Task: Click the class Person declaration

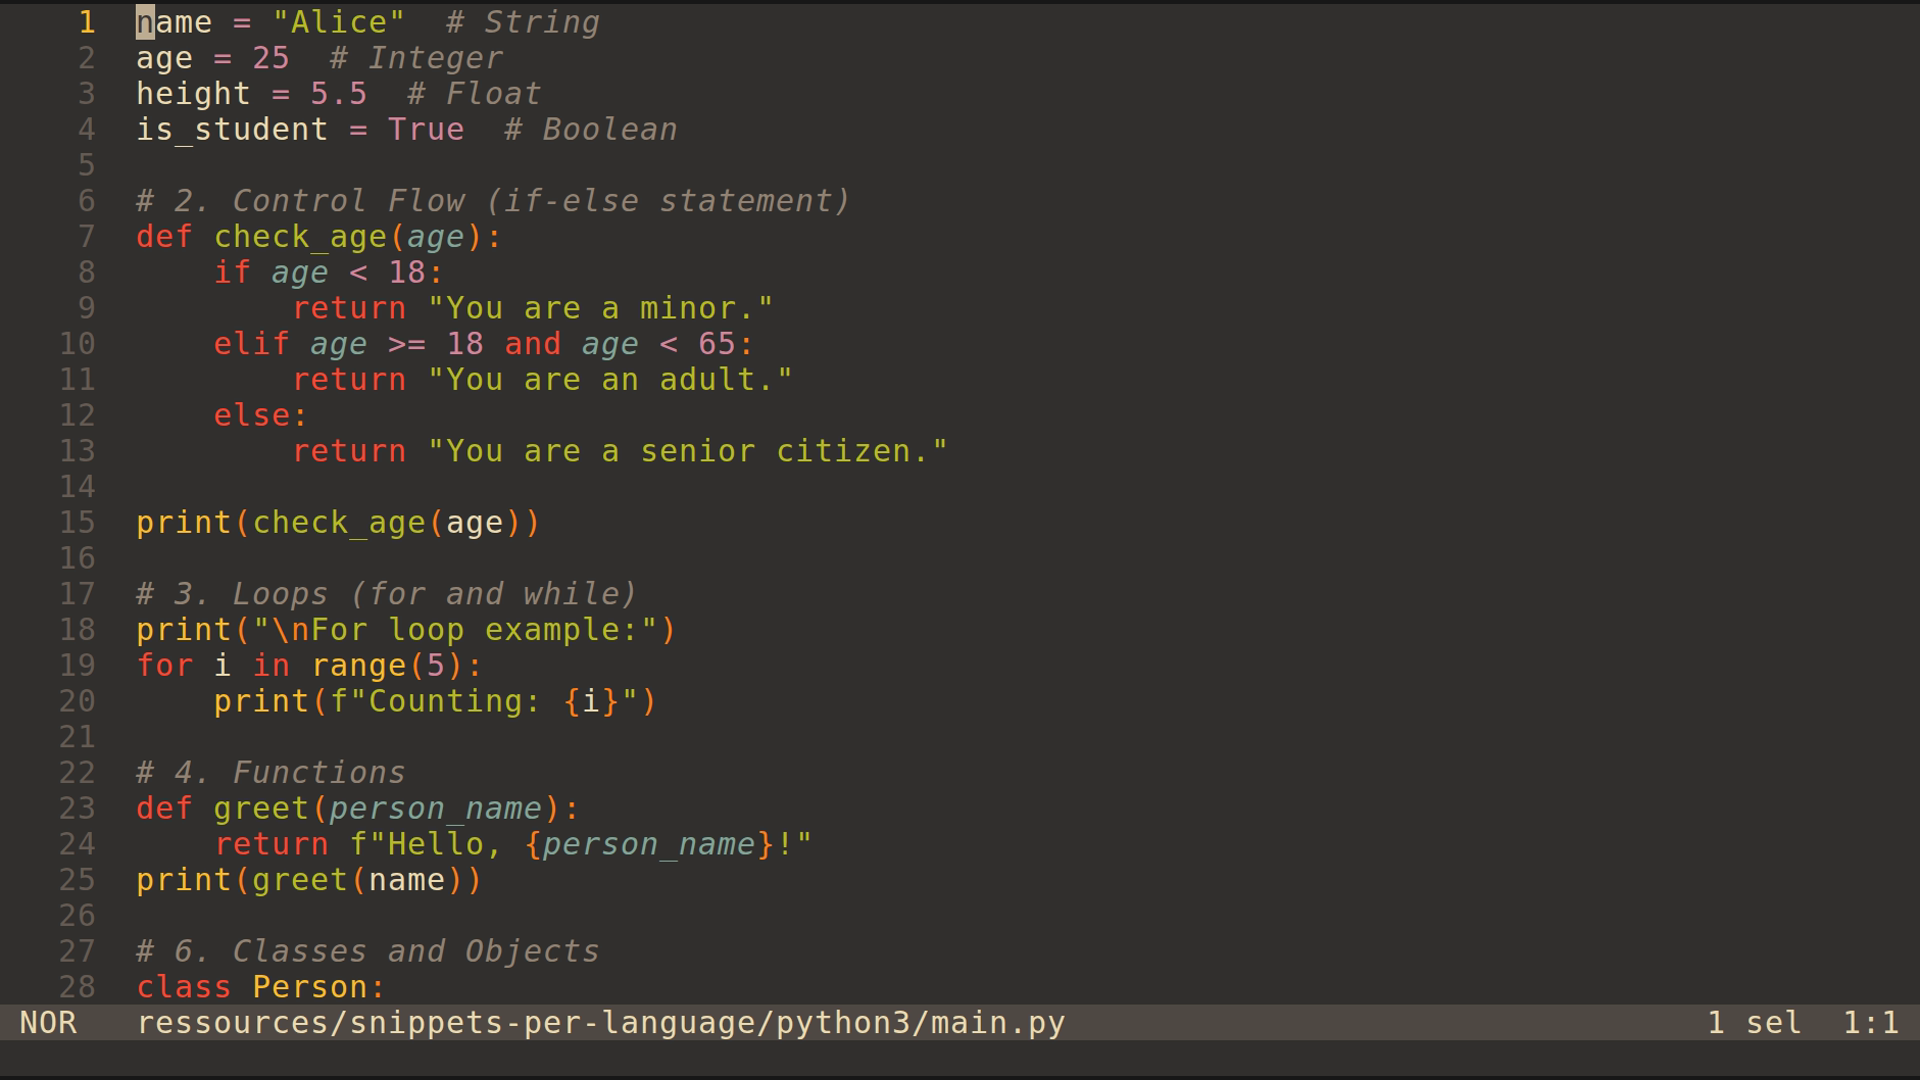Action: pos(260,986)
